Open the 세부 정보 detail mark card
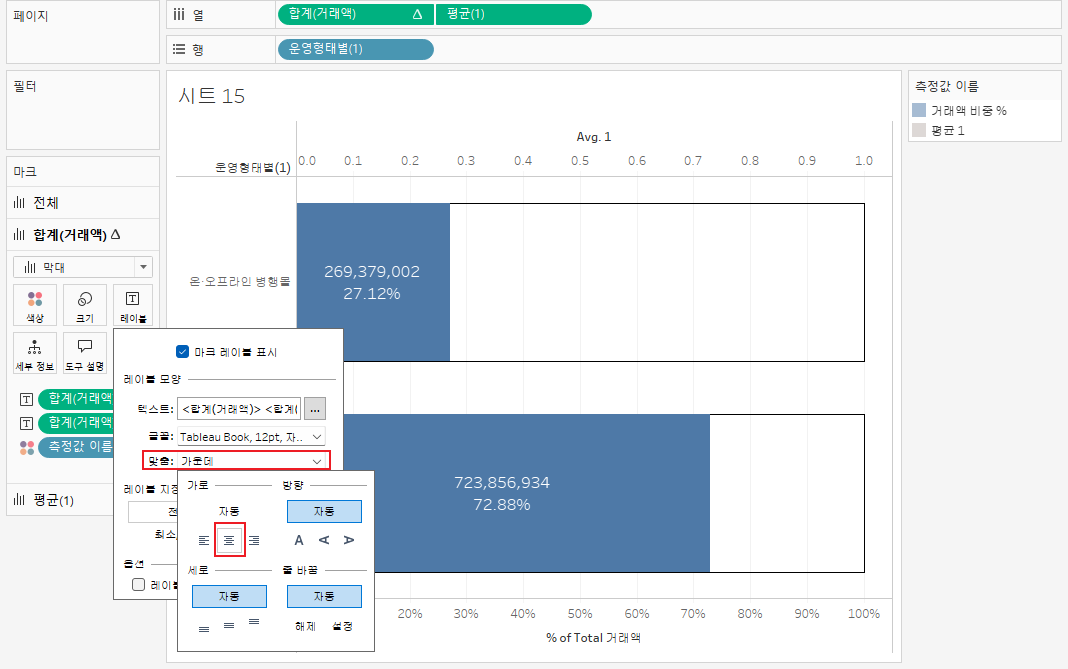Image resolution: width=1068 pixels, height=669 pixels. click(x=35, y=353)
